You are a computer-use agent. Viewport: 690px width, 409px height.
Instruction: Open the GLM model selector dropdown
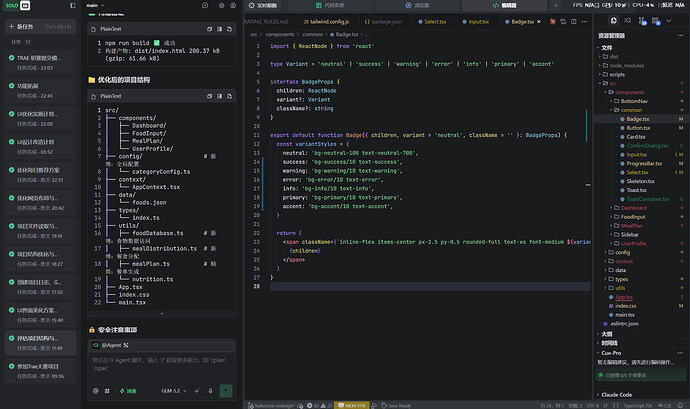coord(173,391)
